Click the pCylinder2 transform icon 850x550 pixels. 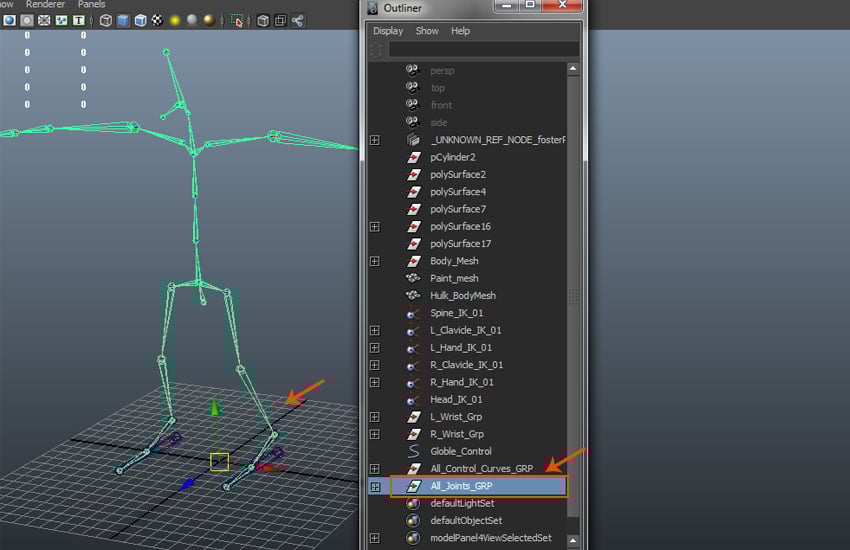pos(412,157)
